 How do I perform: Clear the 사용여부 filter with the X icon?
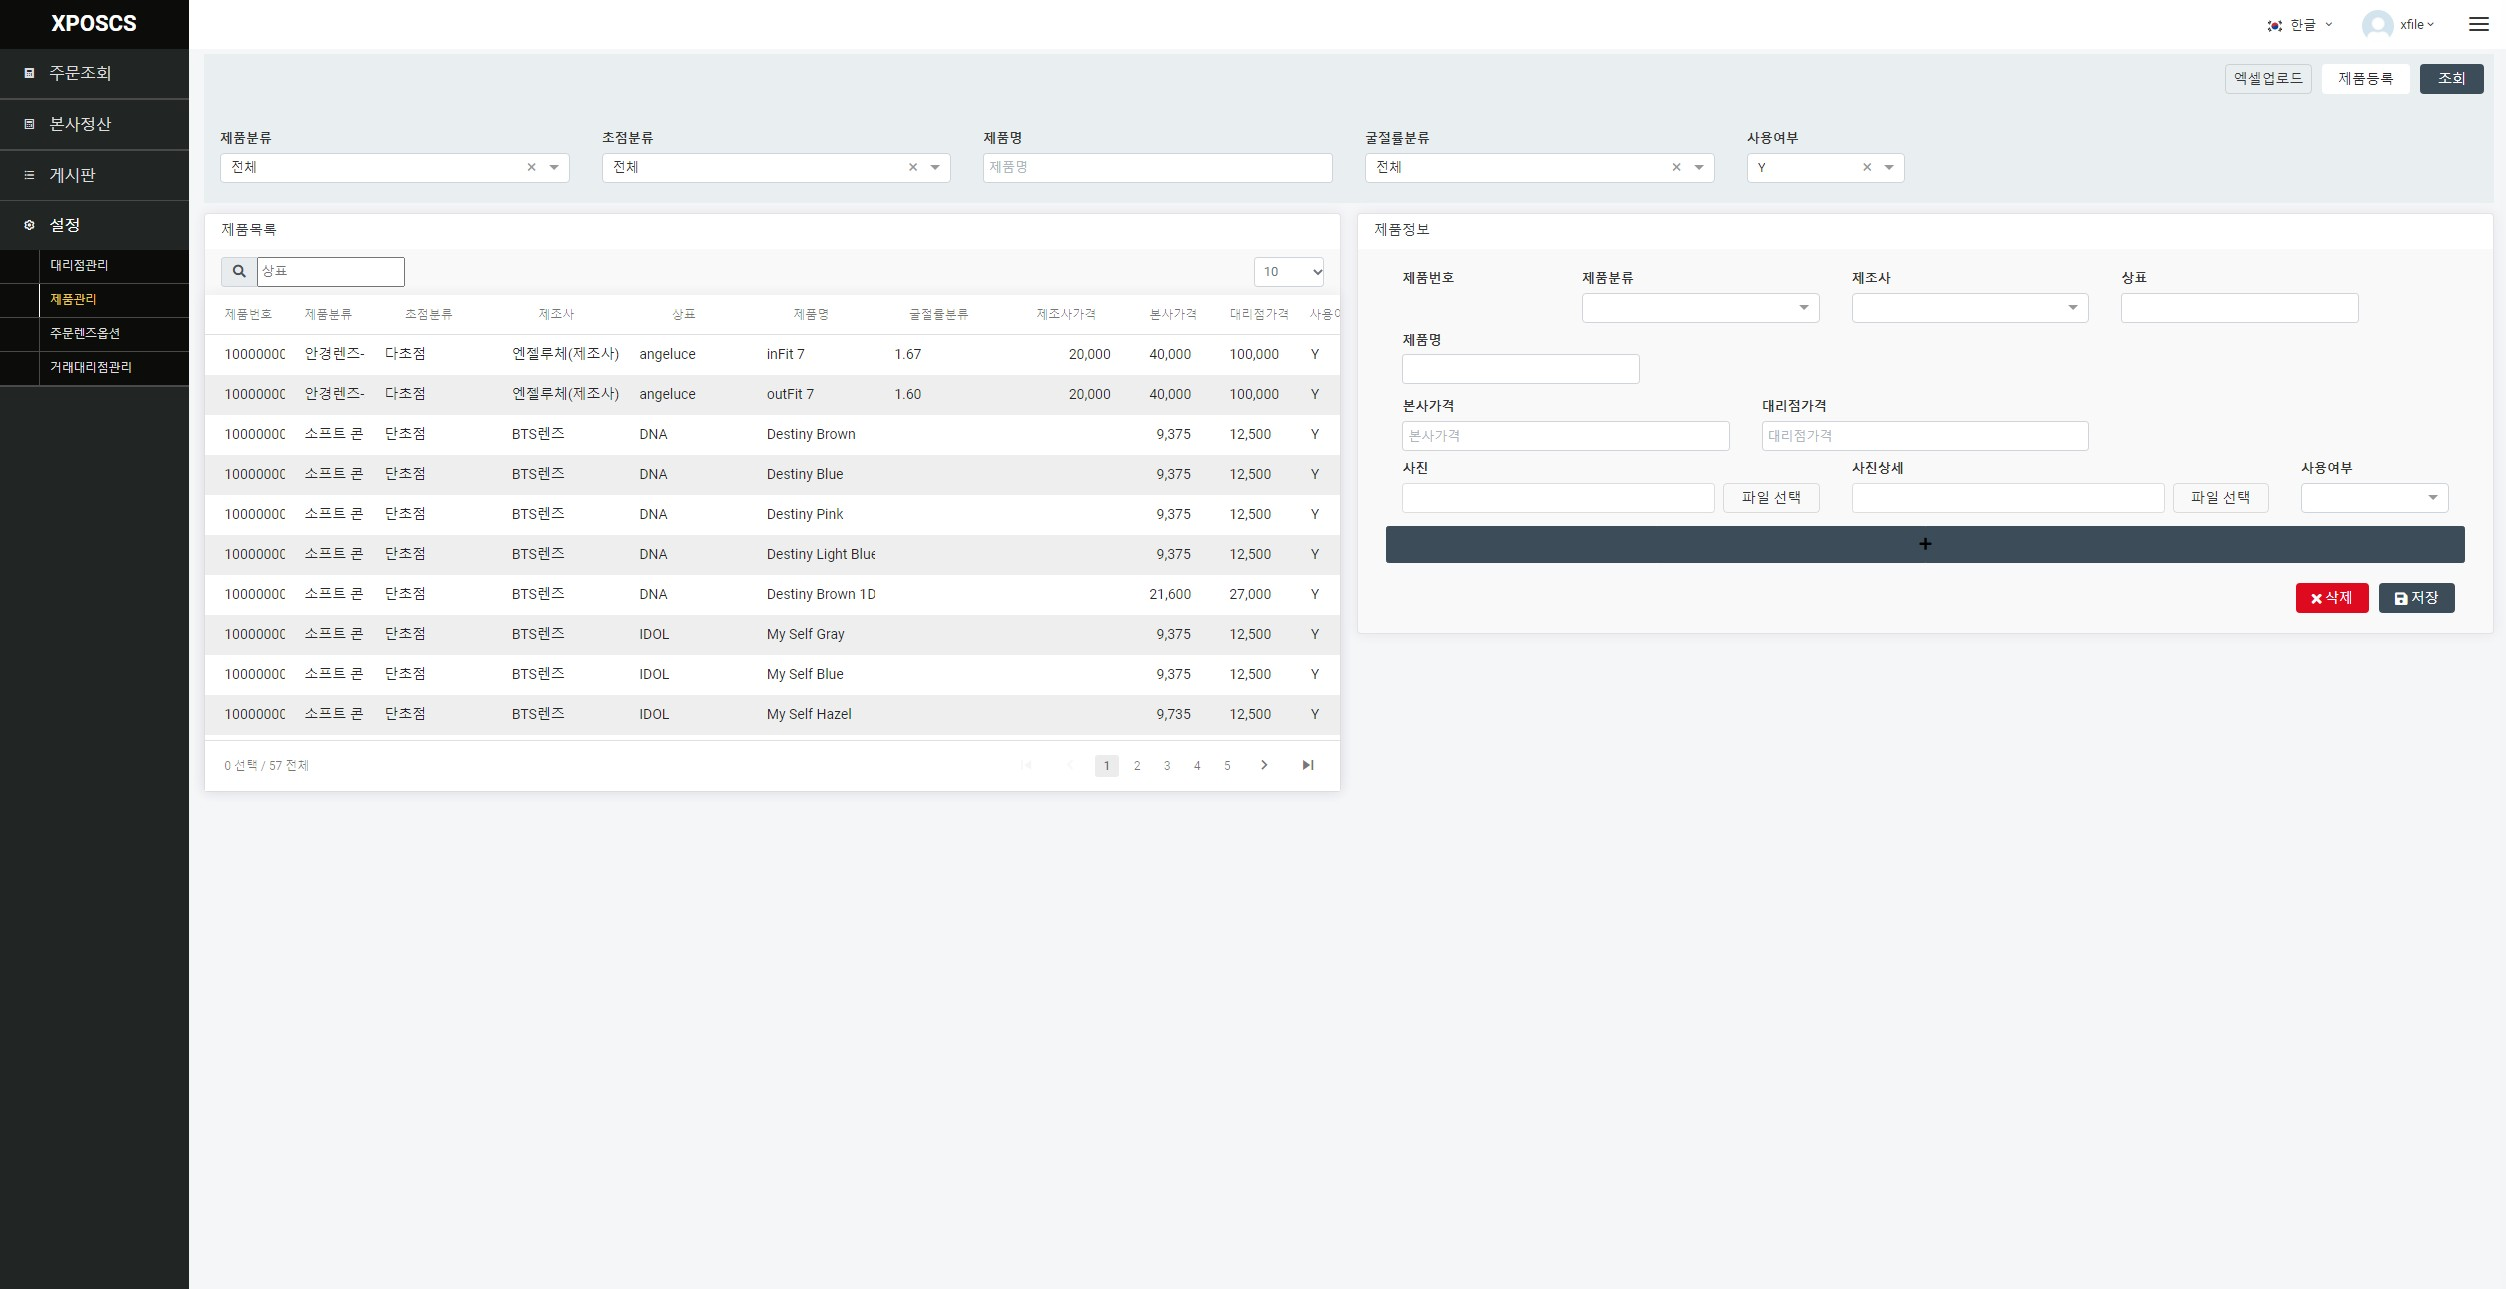1866,168
